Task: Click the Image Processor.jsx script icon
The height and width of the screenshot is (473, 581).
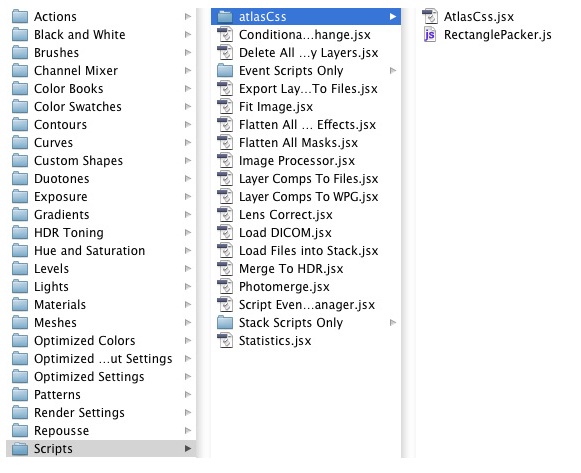Action: (225, 160)
